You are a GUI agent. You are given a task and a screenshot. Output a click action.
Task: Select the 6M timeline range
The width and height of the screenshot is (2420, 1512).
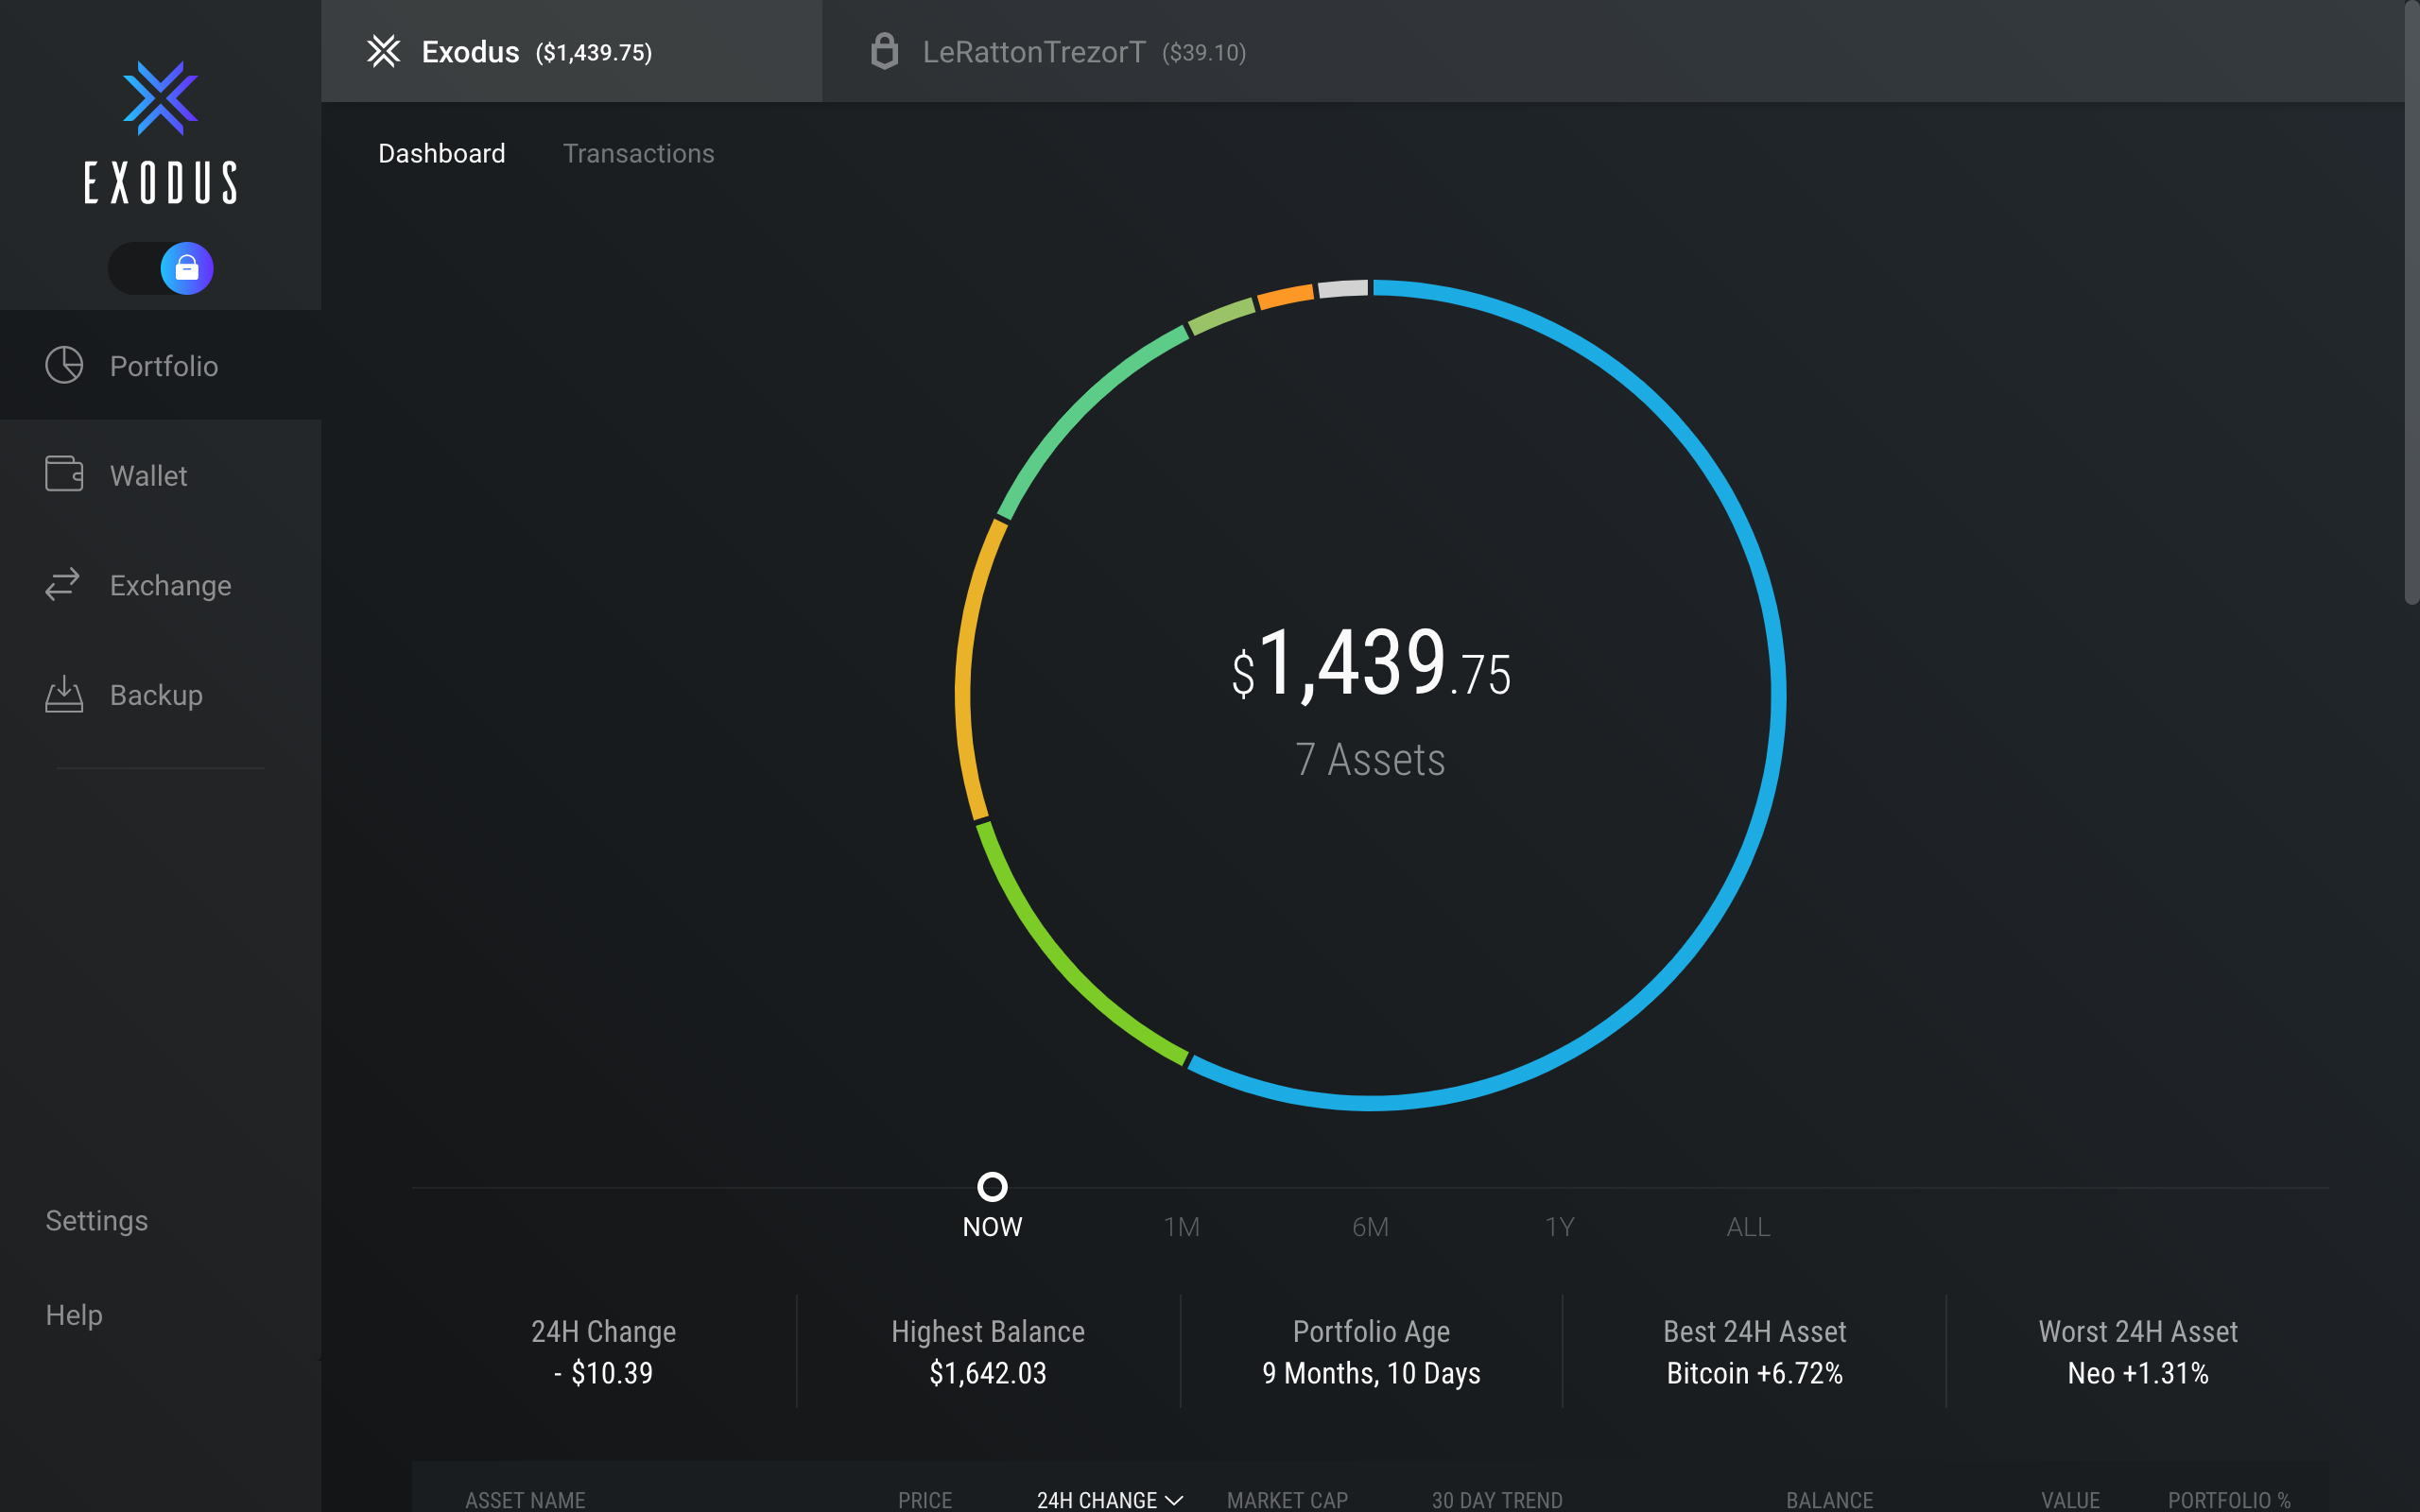pyautogui.click(x=1370, y=1226)
